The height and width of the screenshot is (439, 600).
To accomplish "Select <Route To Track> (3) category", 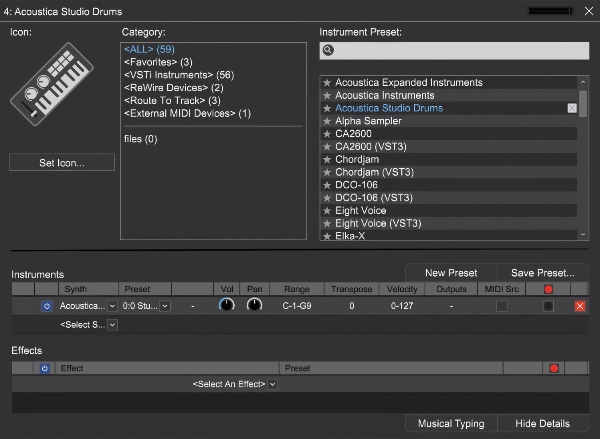I will tap(172, 101).
